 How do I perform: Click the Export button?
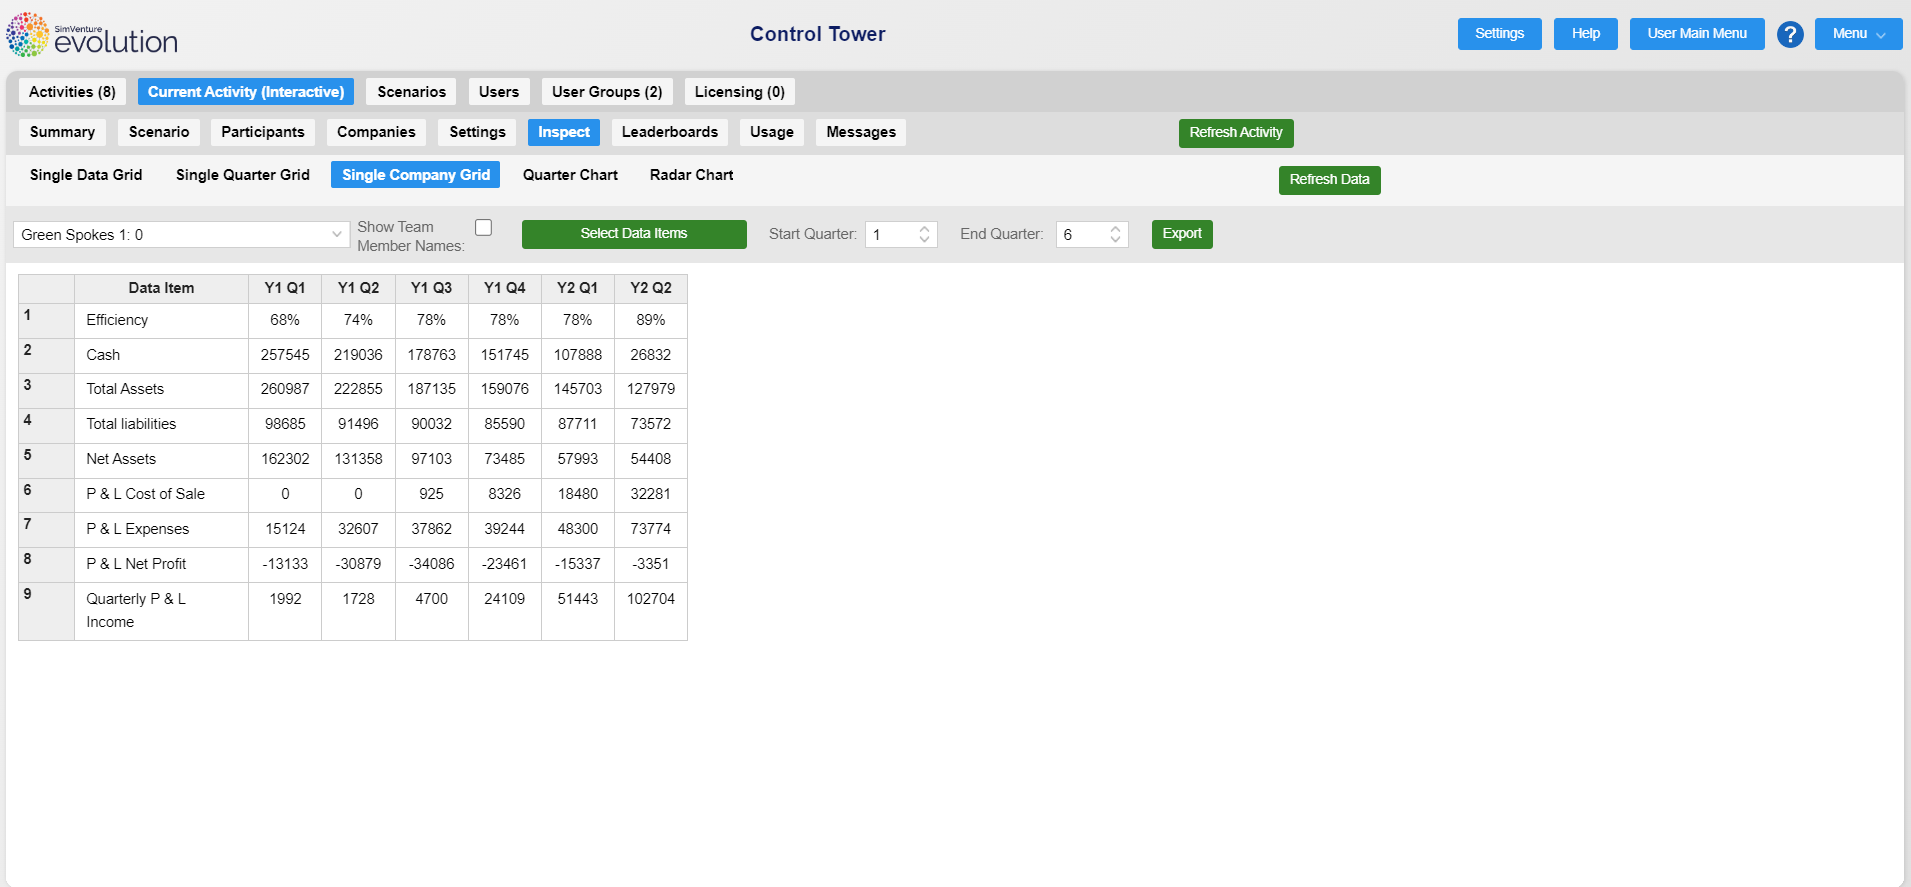1182,234
